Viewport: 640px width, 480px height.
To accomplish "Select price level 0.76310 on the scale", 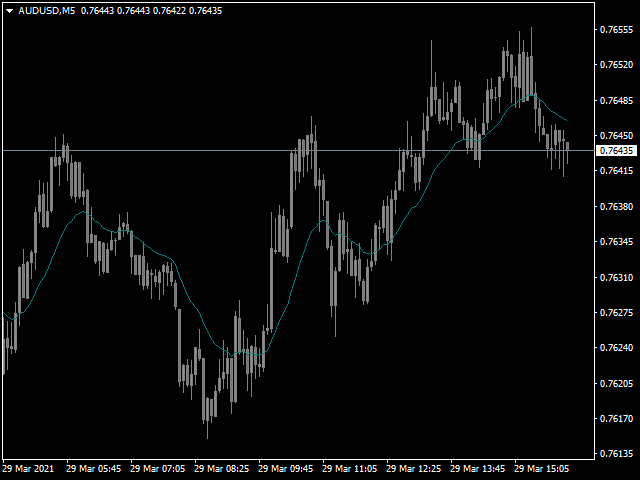I will [616, 277].
